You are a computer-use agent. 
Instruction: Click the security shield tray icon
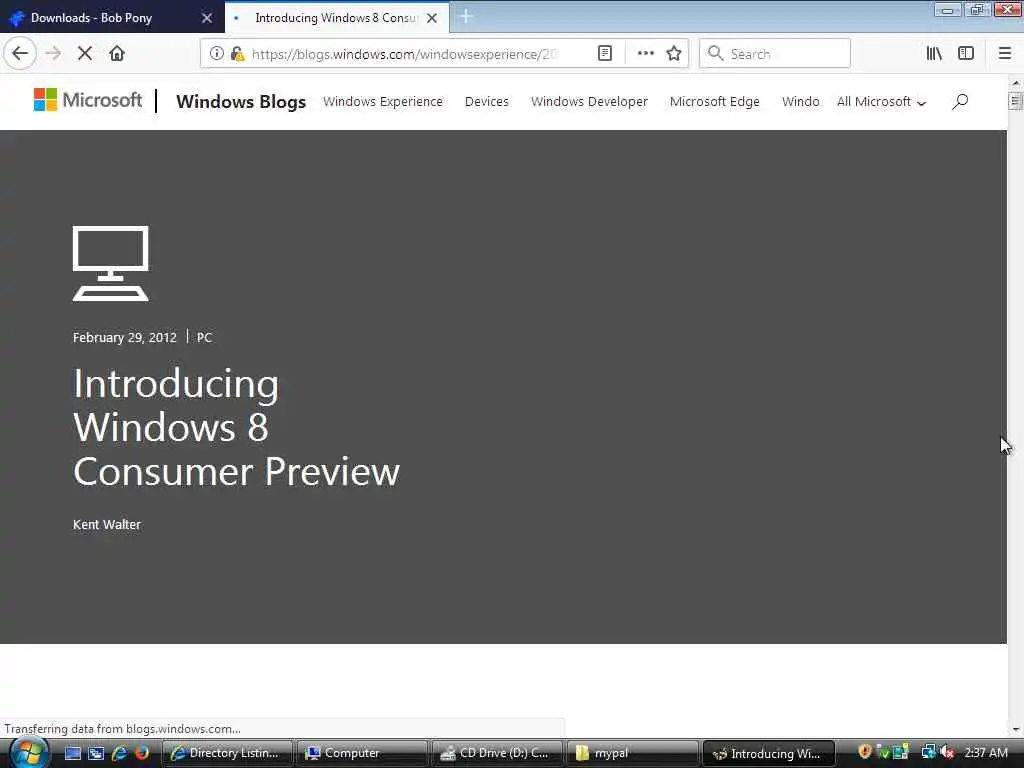(865, 752)
